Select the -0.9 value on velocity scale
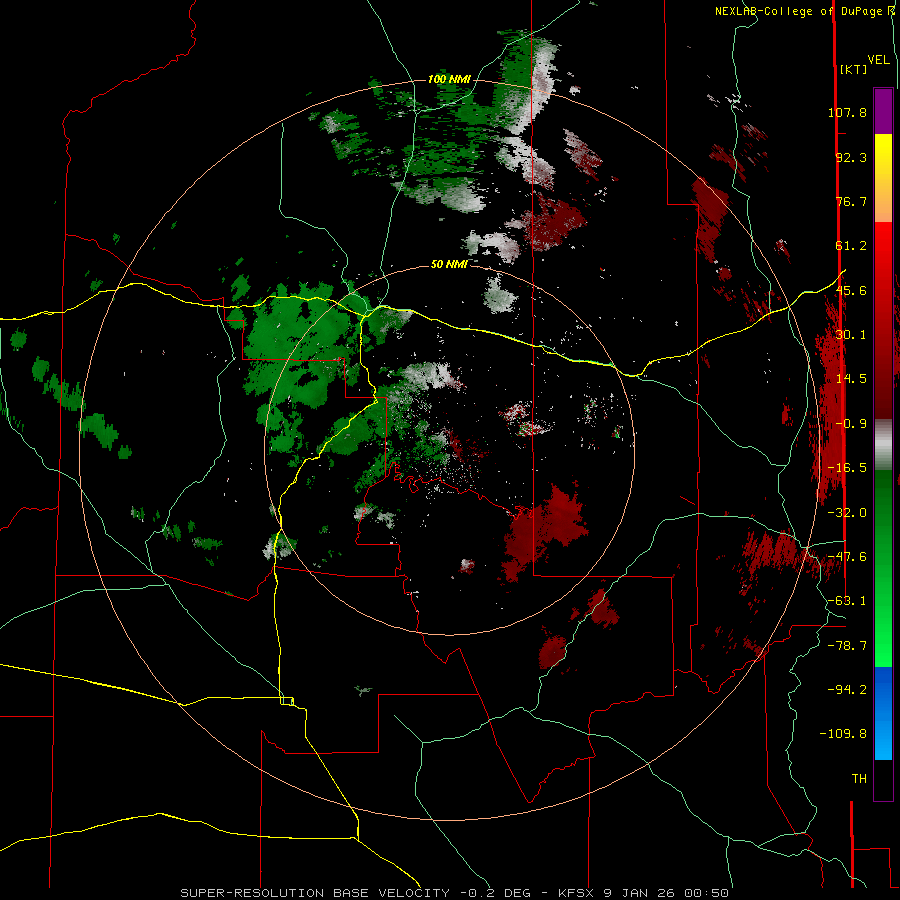 pyautogui.click(x=851, y=424)
